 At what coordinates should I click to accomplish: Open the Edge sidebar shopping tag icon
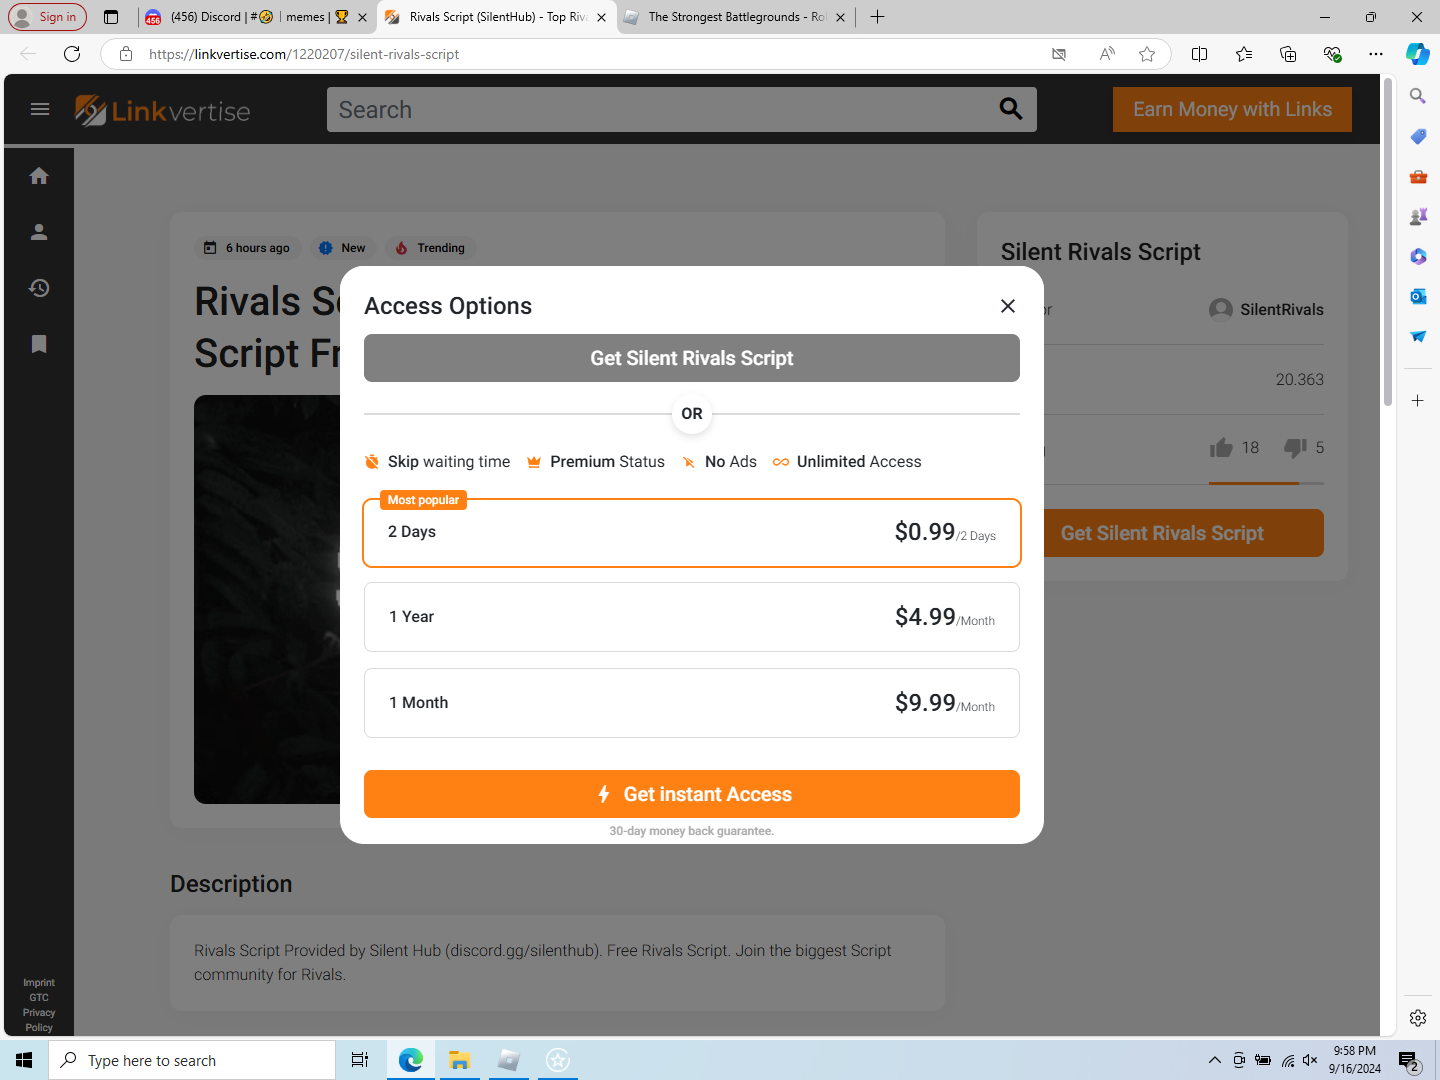(x=1418, y=136)
